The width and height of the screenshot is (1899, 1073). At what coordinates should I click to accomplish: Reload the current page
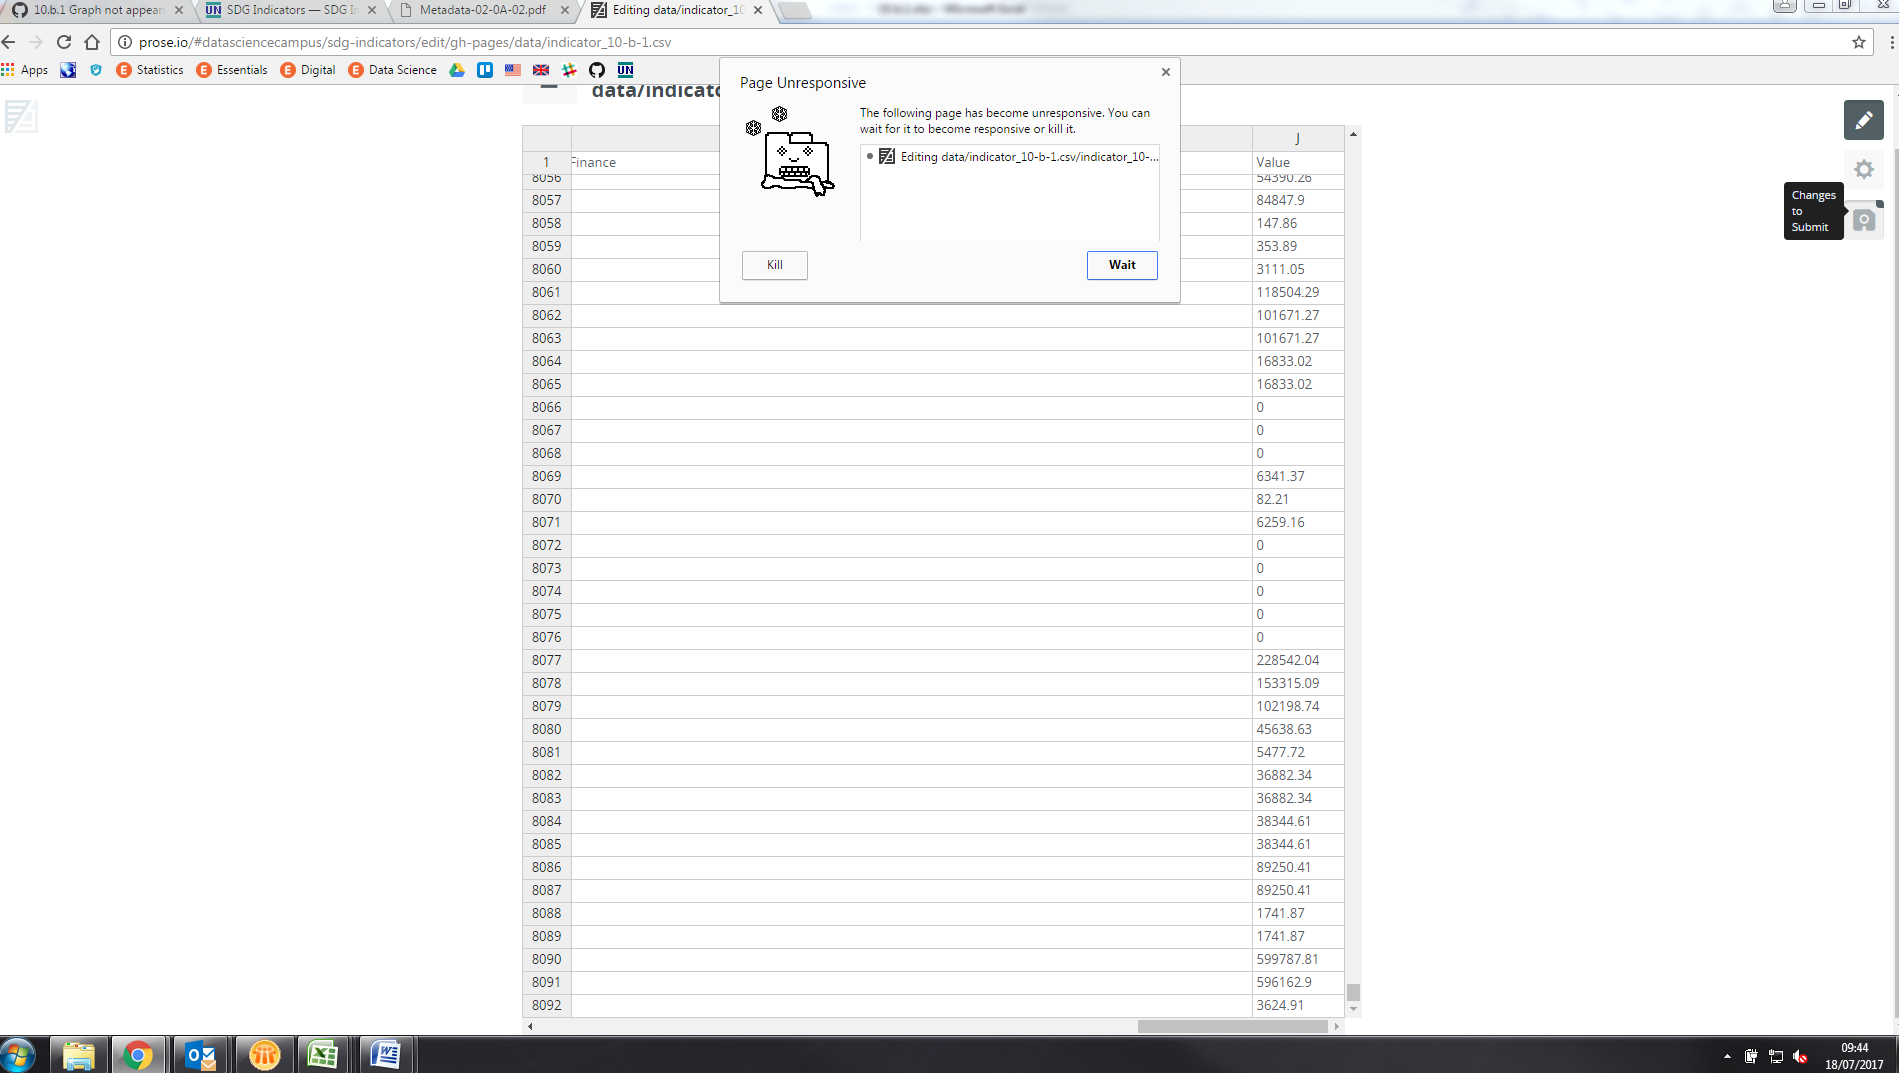pos(63,42)
